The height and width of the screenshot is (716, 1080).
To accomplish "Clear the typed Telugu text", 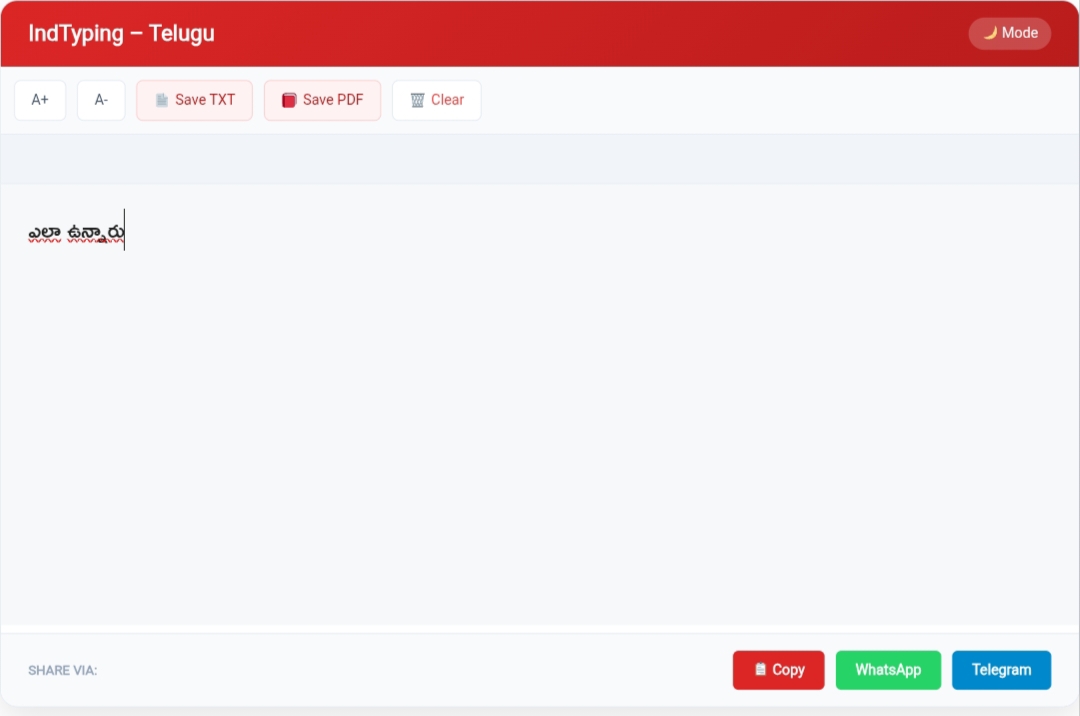I will tap(437, 100).
